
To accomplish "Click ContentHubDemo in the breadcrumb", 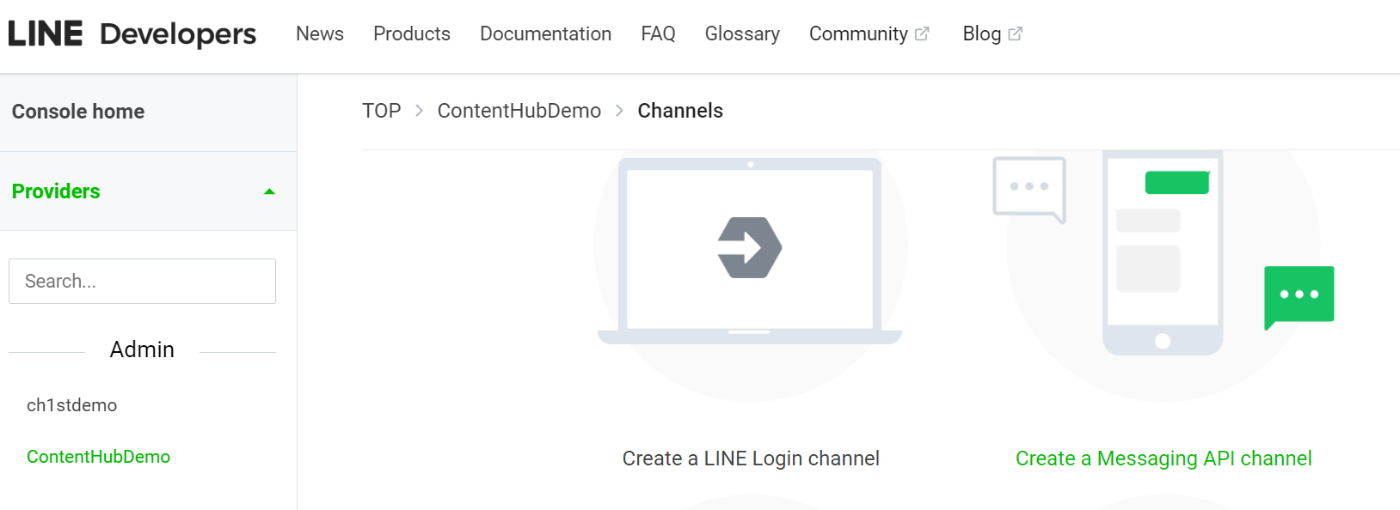I will [x=519, y=111].
